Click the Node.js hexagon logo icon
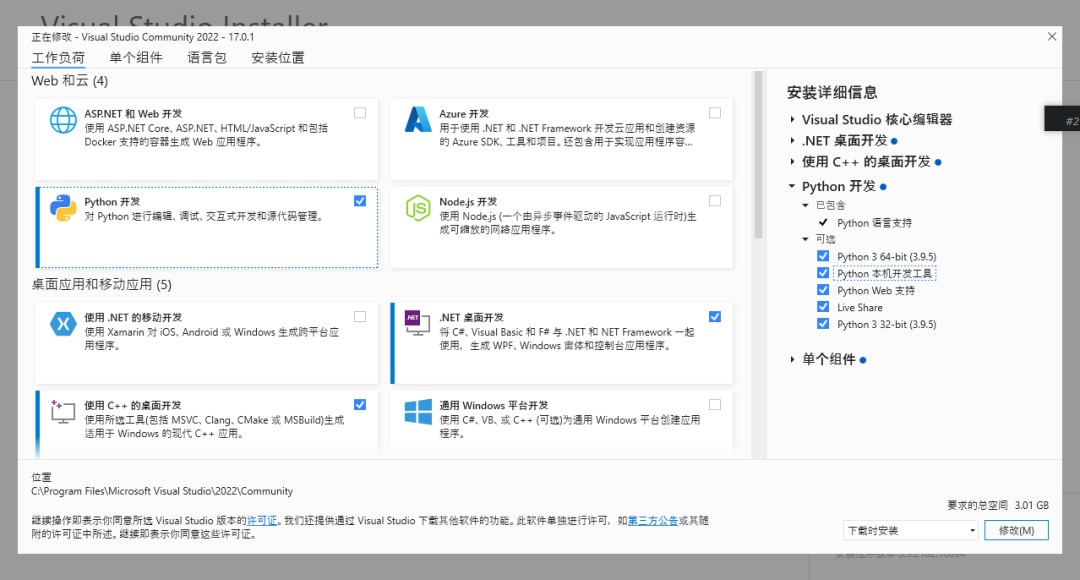The image size is (1080, 580). [418, 208]
